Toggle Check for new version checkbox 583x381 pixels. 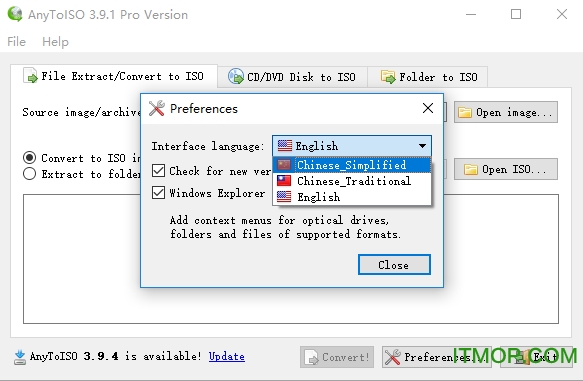tap(158, 171)
